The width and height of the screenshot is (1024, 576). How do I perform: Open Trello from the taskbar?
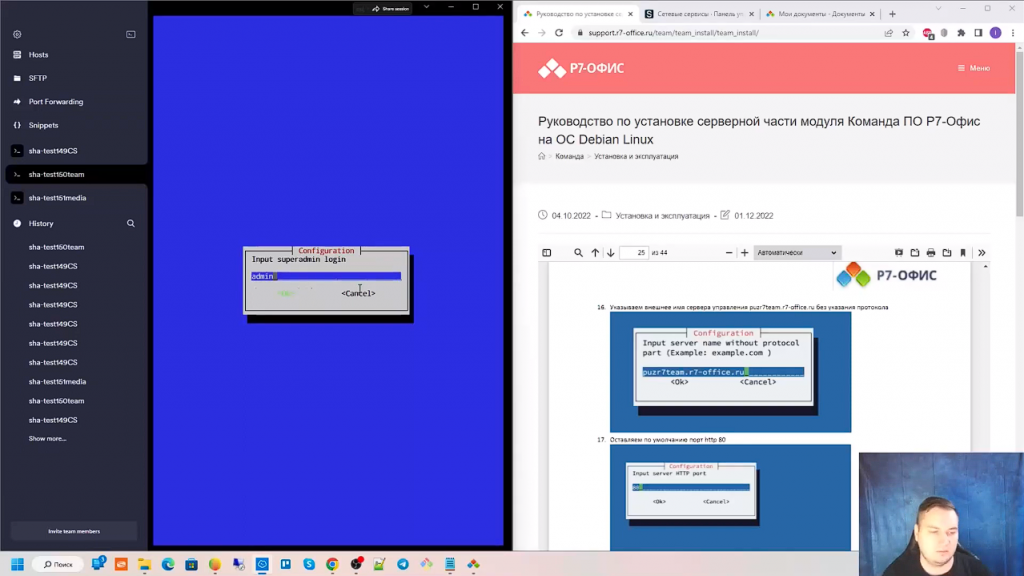[285, 564]
